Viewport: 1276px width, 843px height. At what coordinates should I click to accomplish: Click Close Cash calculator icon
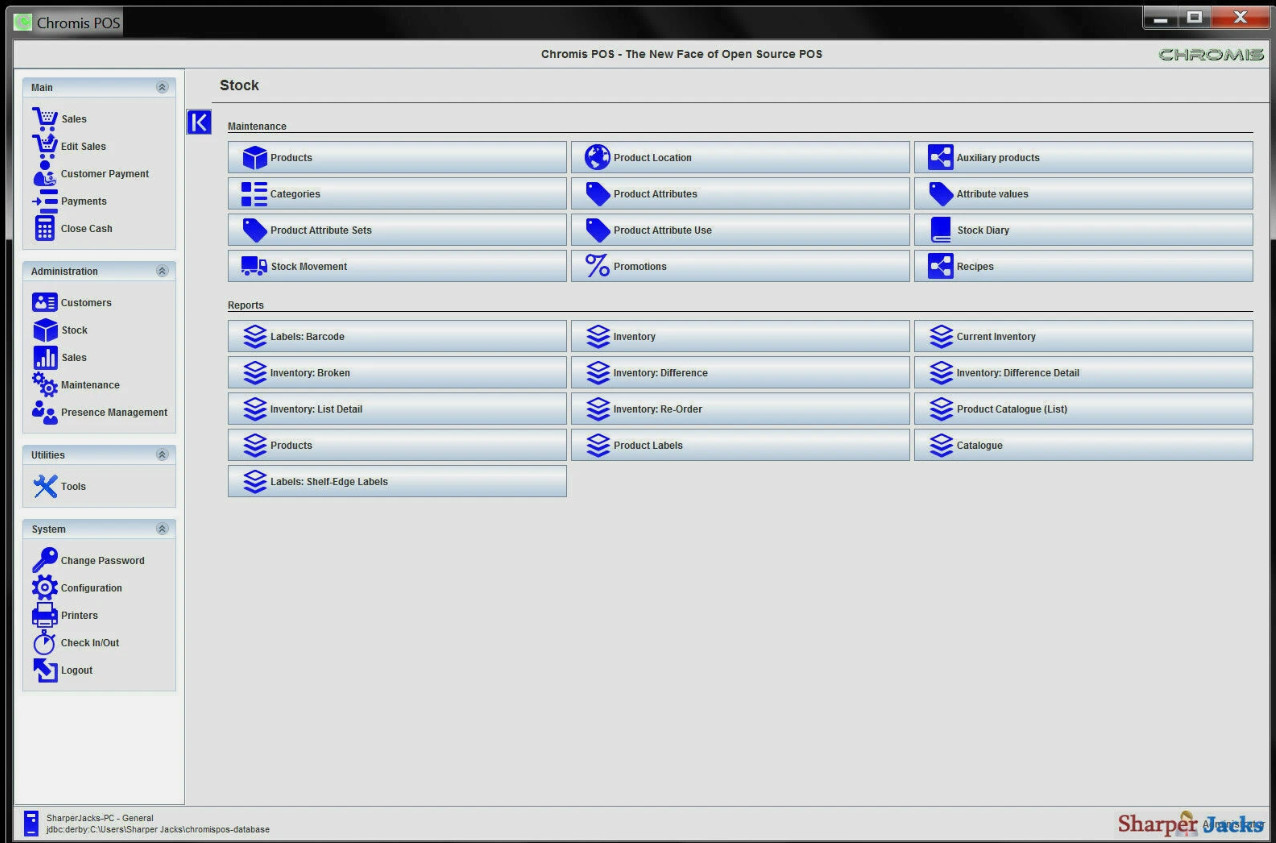[45, 228]
